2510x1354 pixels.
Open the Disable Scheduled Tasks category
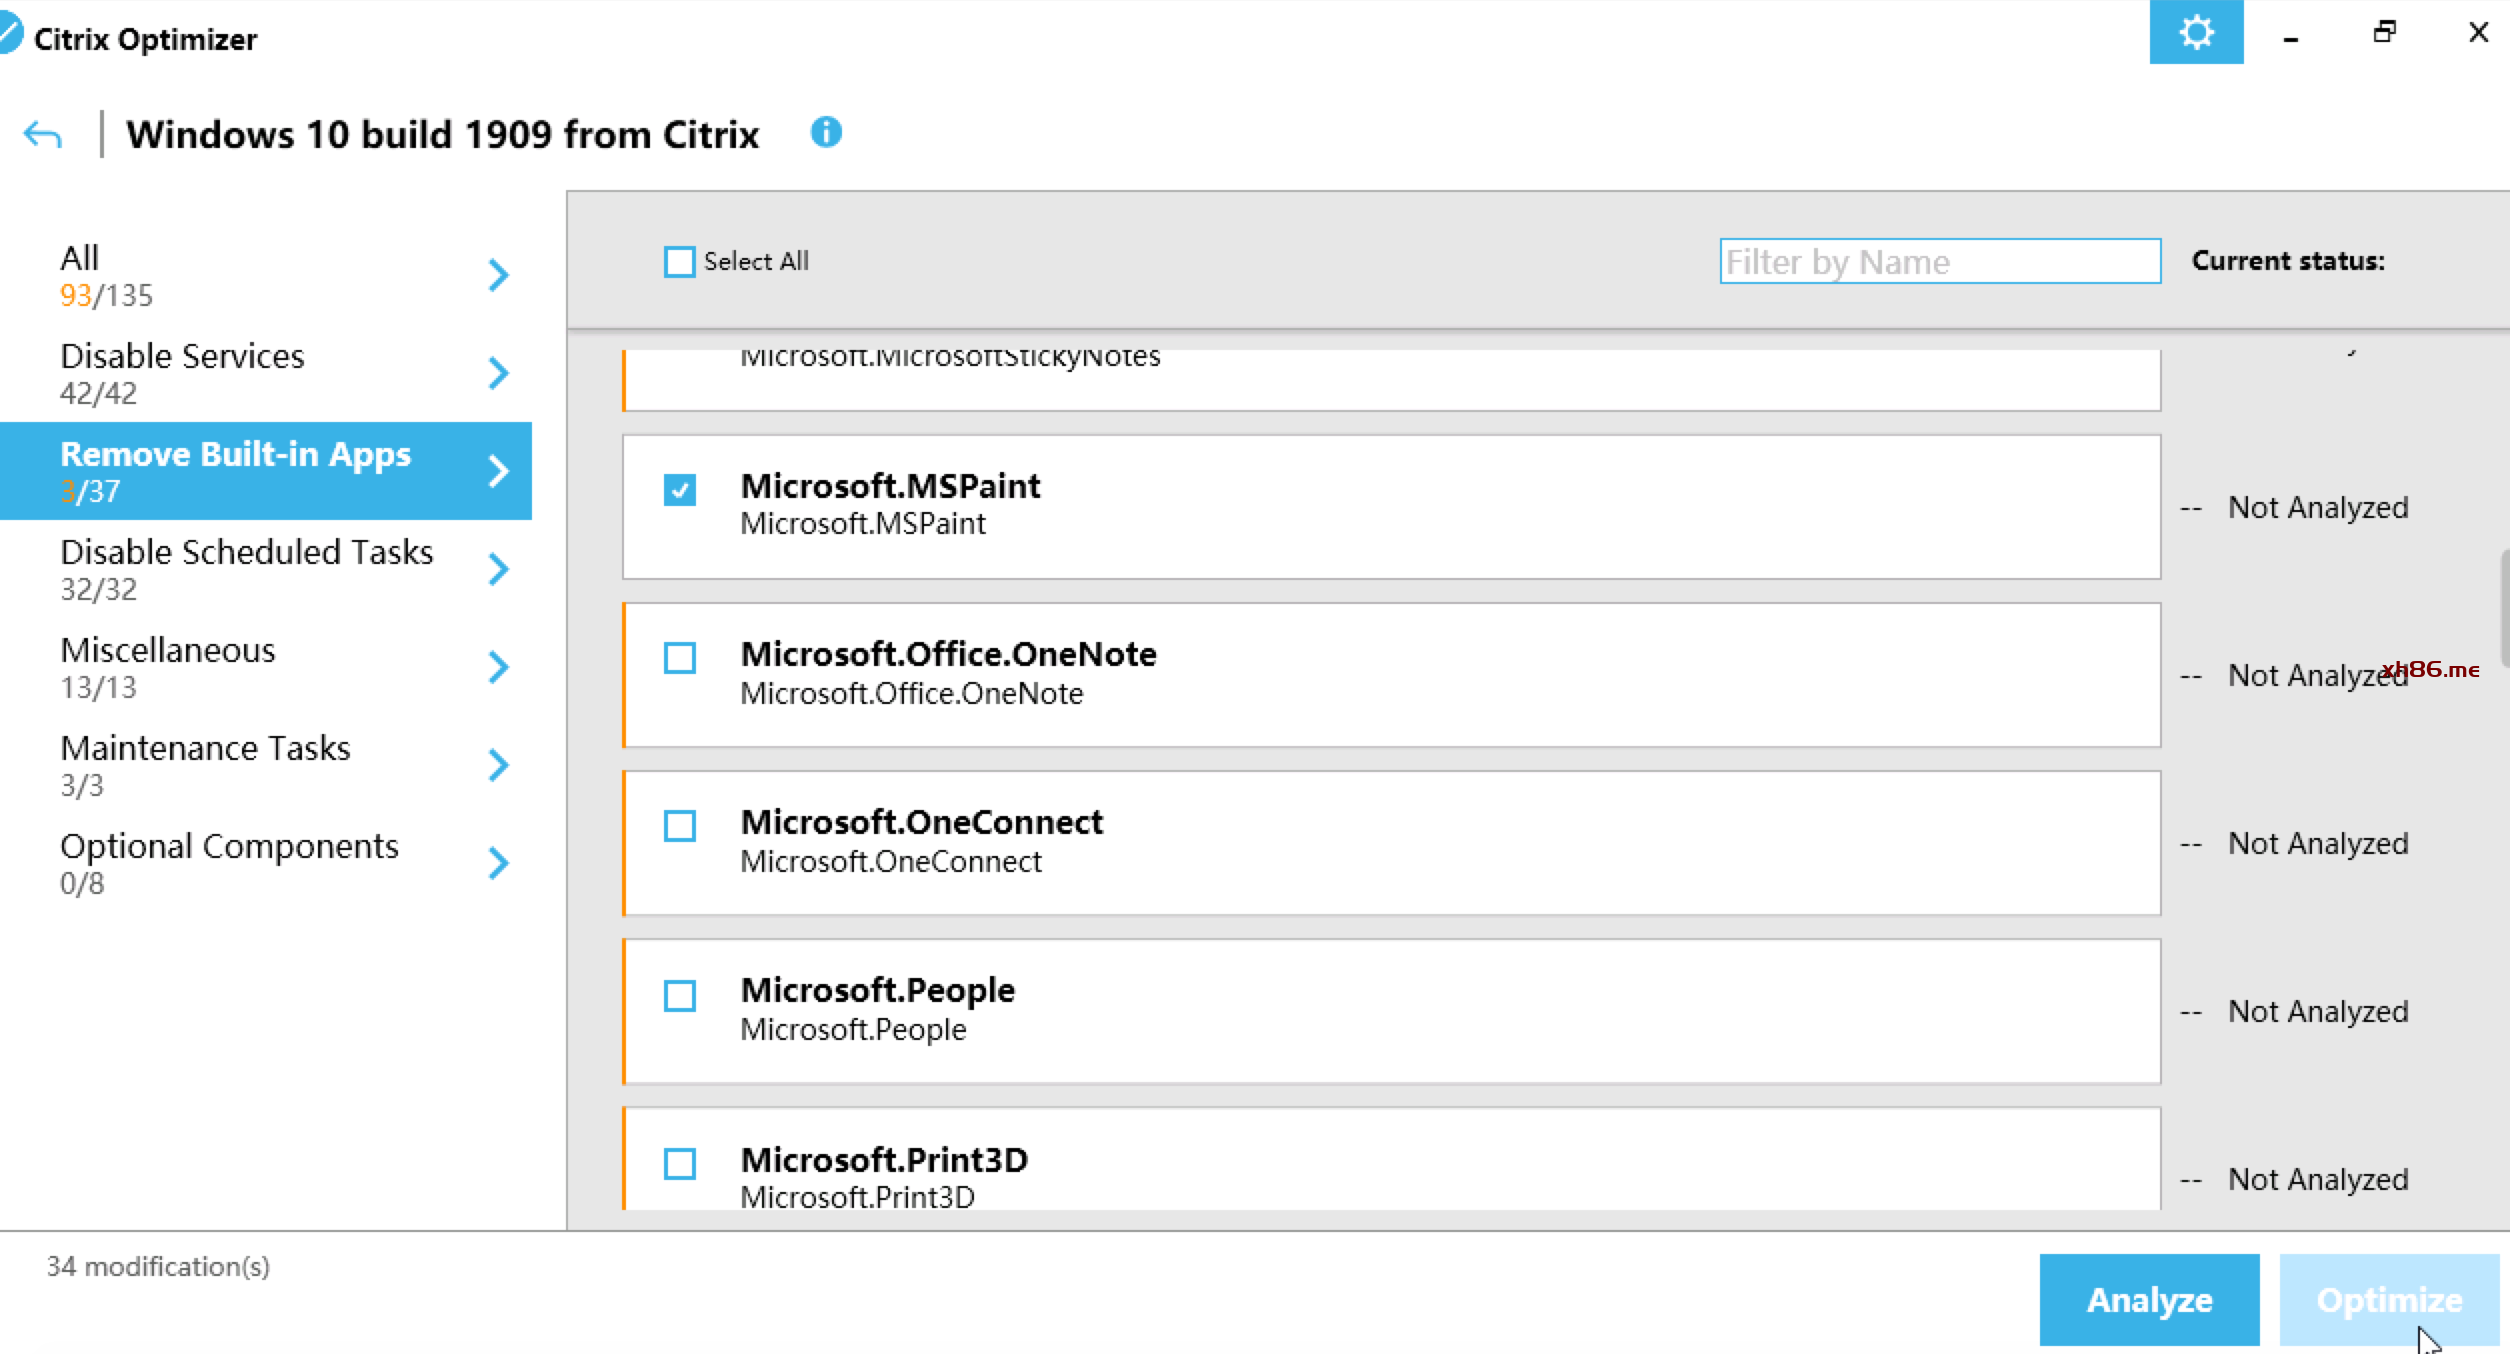(266, 569)
